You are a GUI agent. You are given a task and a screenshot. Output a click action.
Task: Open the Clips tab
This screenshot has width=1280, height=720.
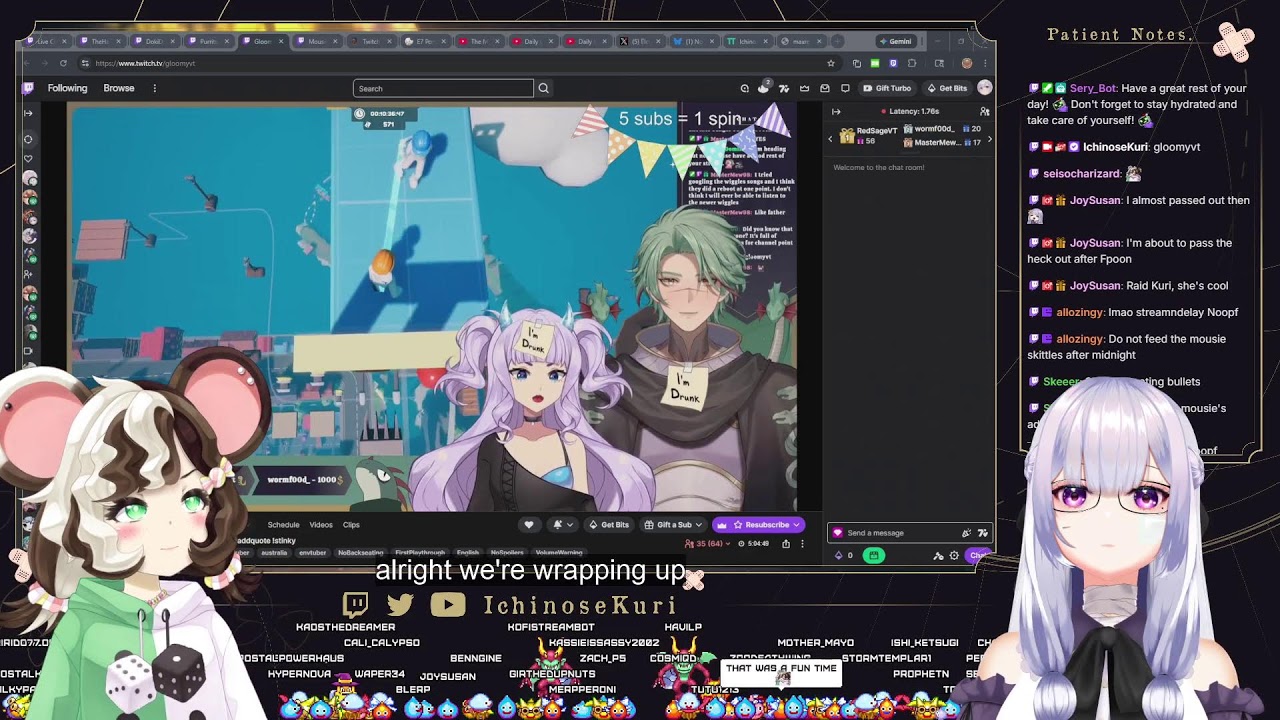coord(351,525)
